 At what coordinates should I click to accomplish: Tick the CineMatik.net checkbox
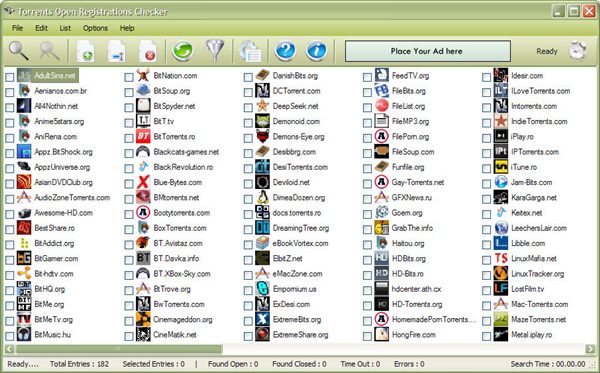pos(129,336)
